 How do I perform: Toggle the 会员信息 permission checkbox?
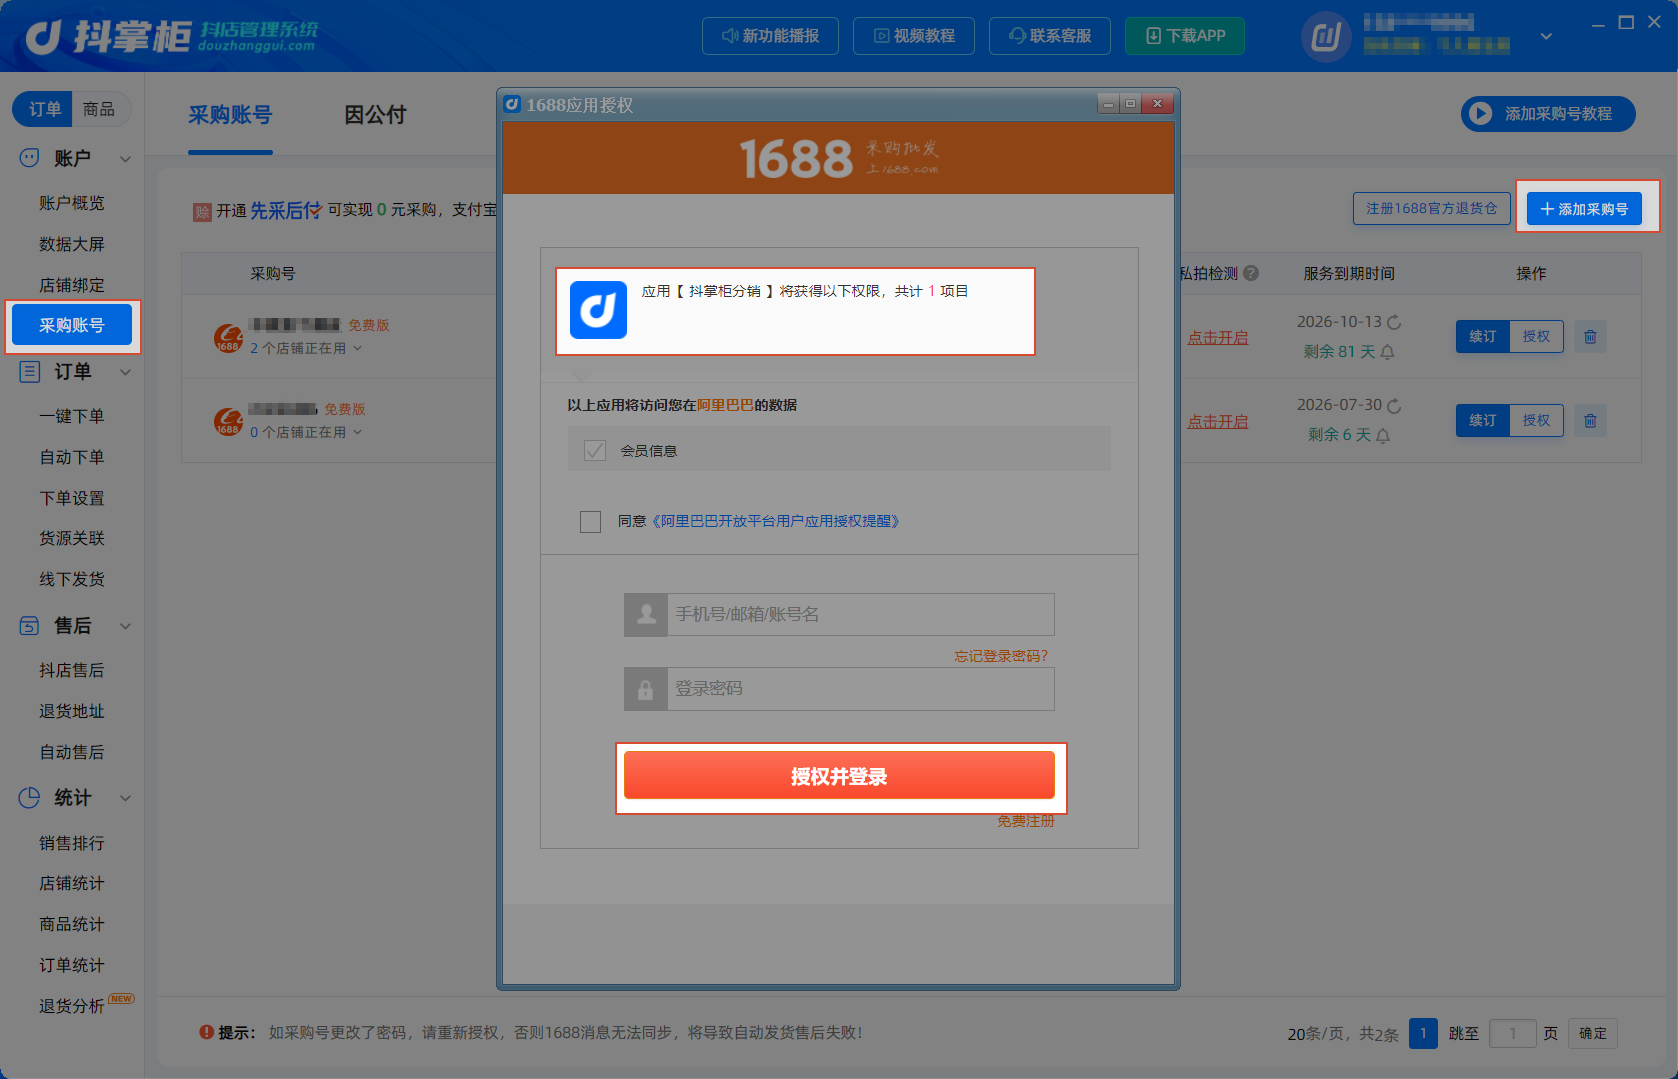[x=595, y=450]
